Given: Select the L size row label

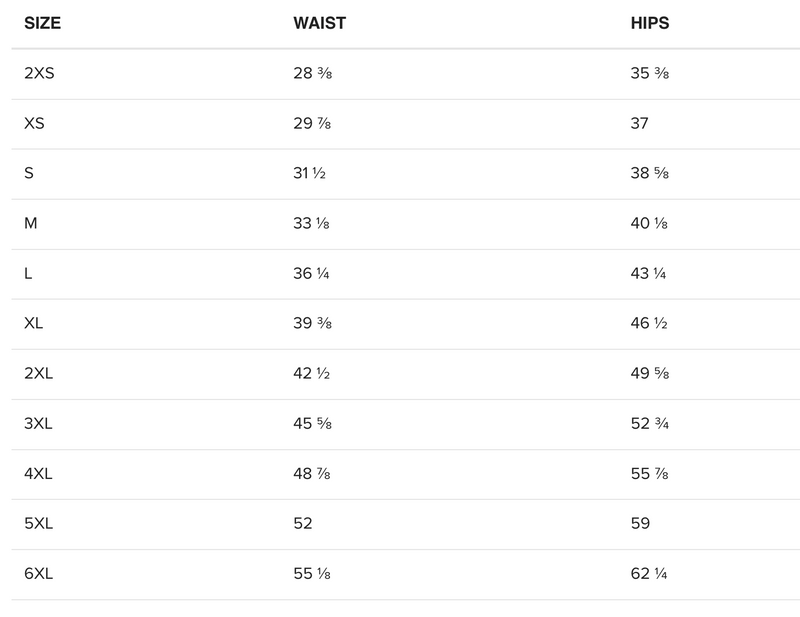Looking at the screenshot, I should pos(28,274).
